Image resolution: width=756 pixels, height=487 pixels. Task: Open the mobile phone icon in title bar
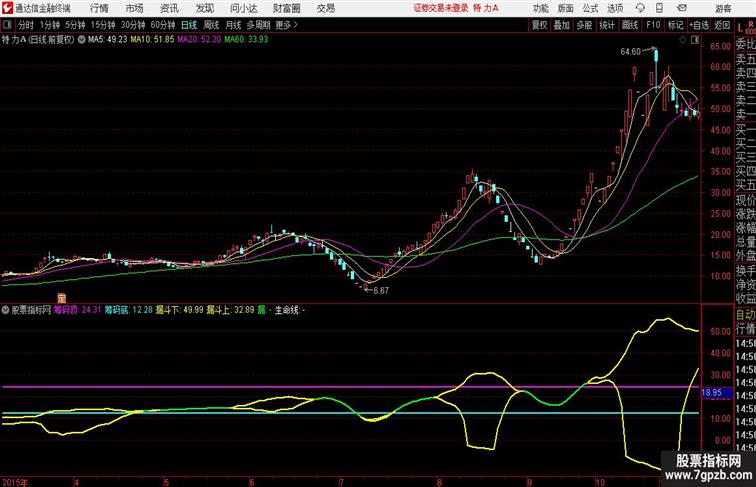click(659, 8)
